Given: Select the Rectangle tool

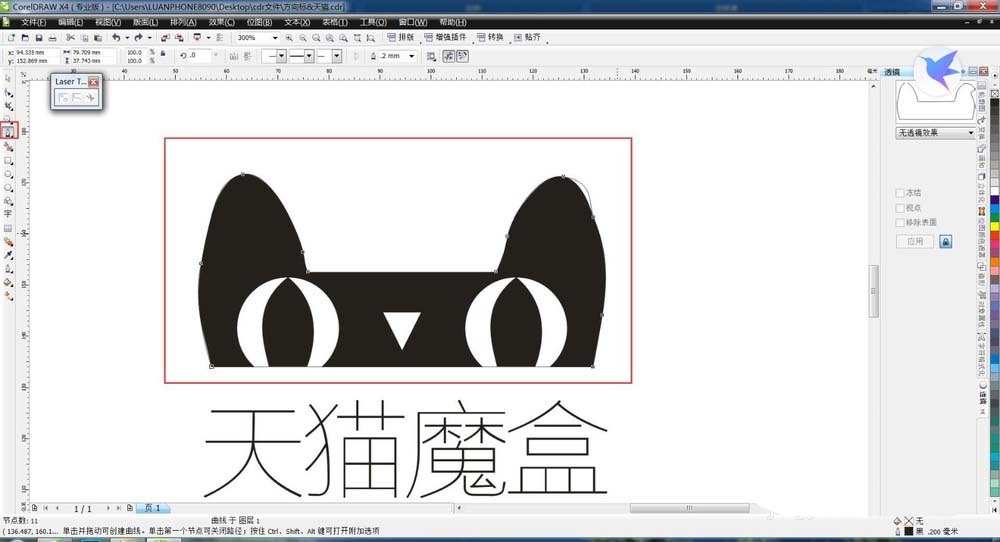Looking at the screenshot, I should pos(8,161).
